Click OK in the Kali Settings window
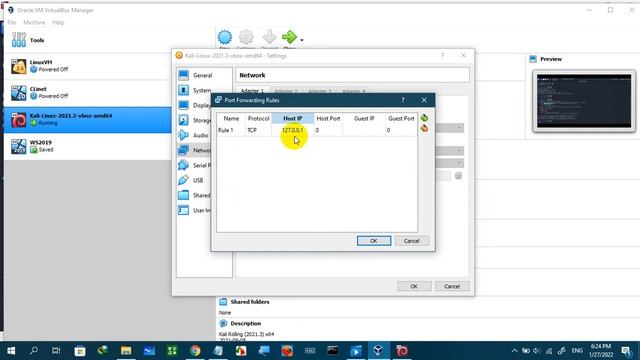 point(414,286)
